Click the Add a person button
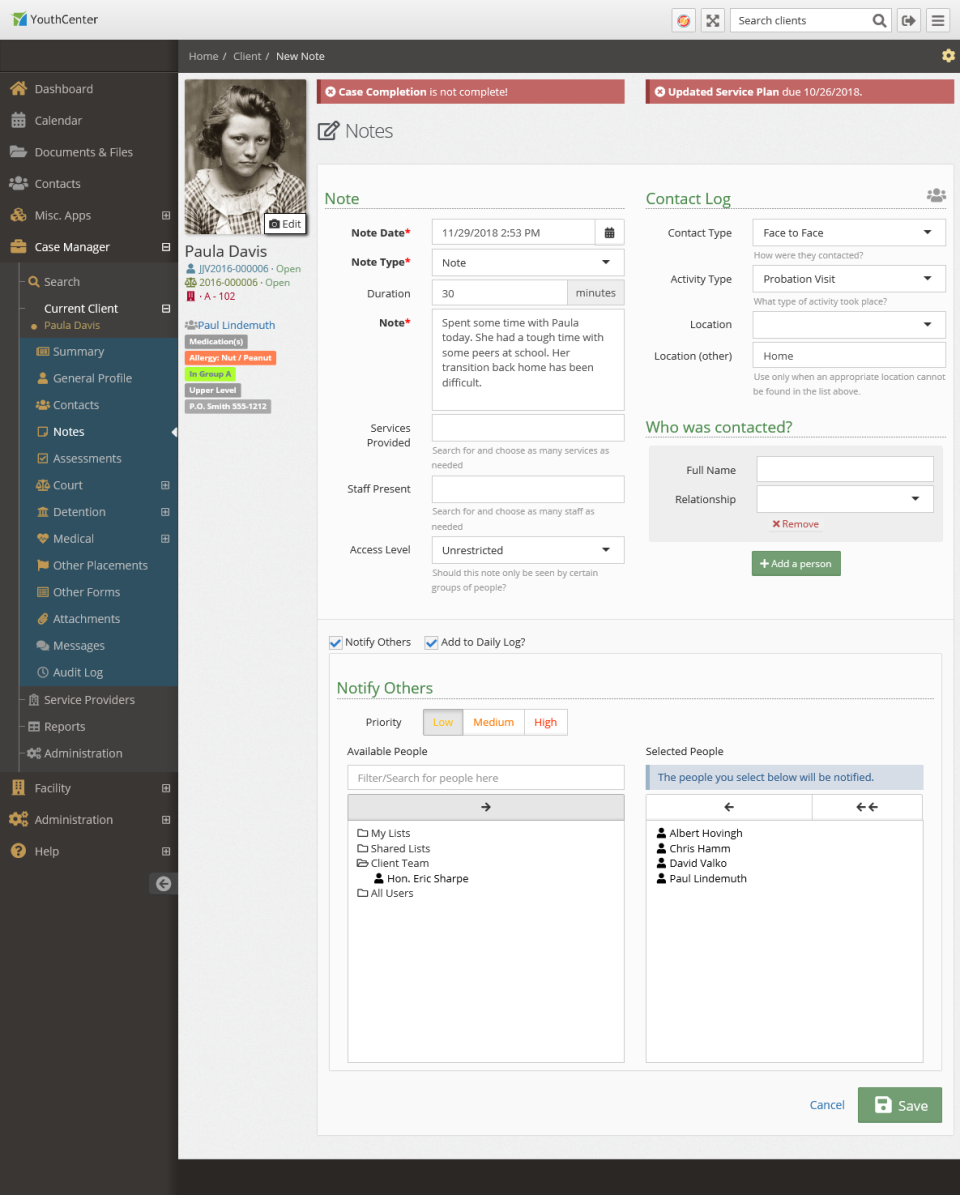960x1195 pixels. tap(796, 563)
